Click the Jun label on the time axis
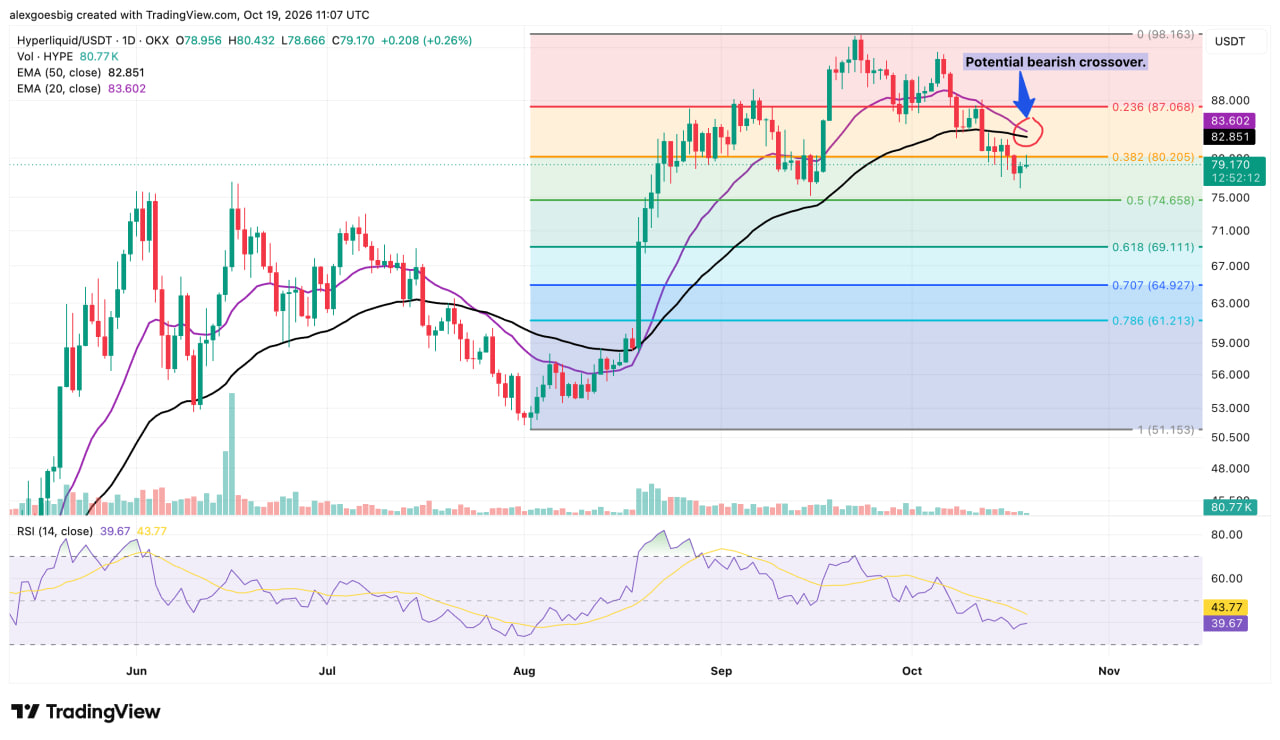 (138, 671)
